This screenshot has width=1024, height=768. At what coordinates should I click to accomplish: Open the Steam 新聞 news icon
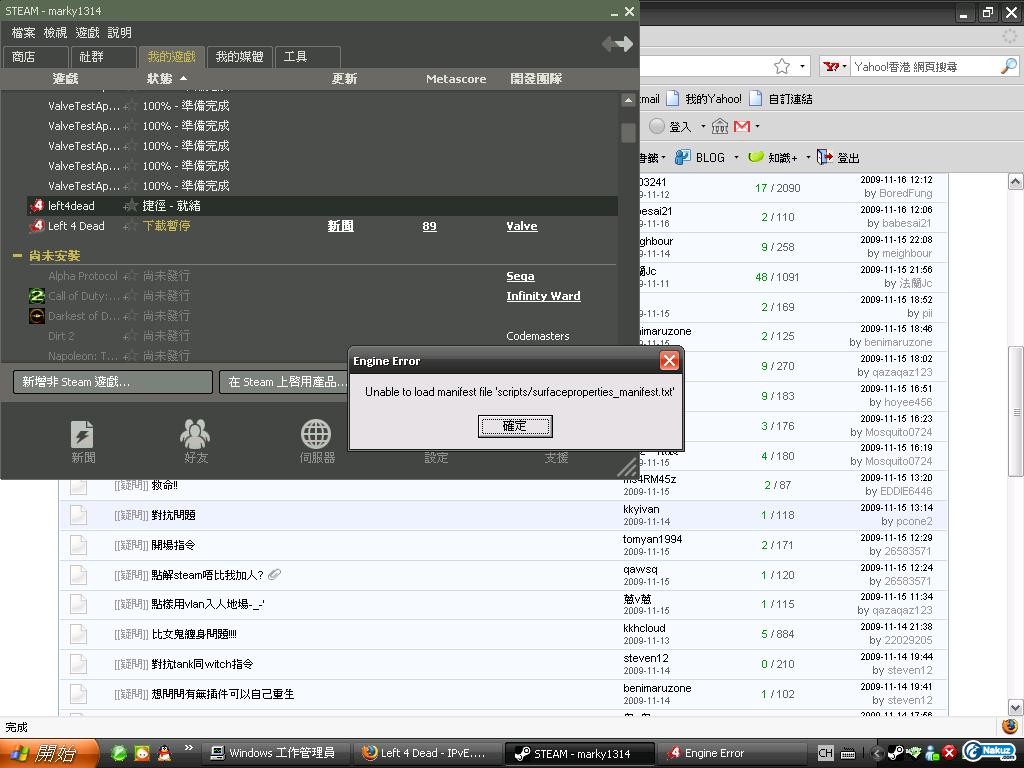[82, 434]
